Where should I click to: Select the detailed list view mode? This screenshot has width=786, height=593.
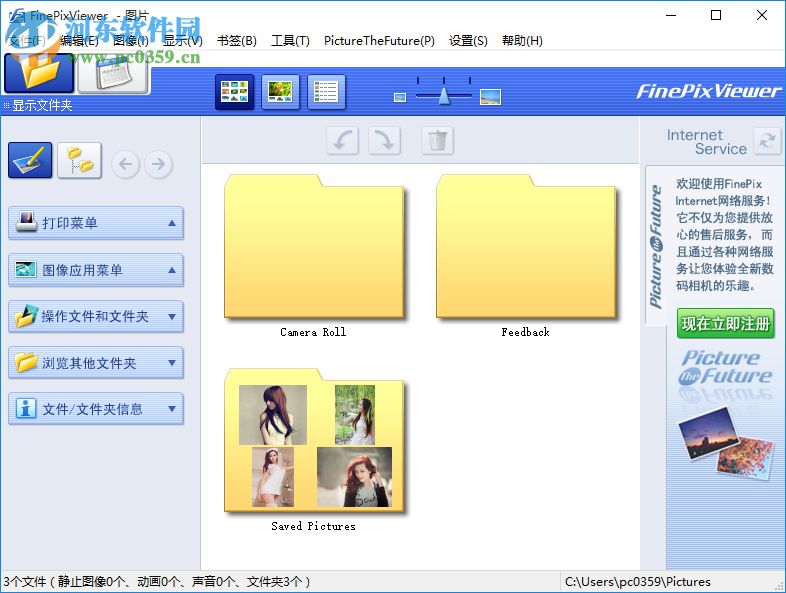click(326, 92)
